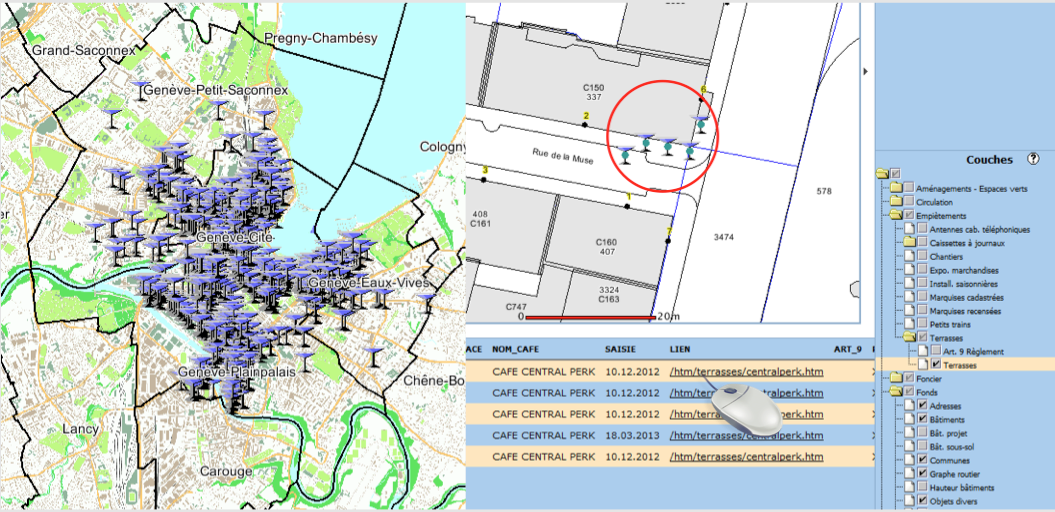1055x512 pixels.
Task: Click the Caissettes à journaux folder icon
Action: pos(910,243)
